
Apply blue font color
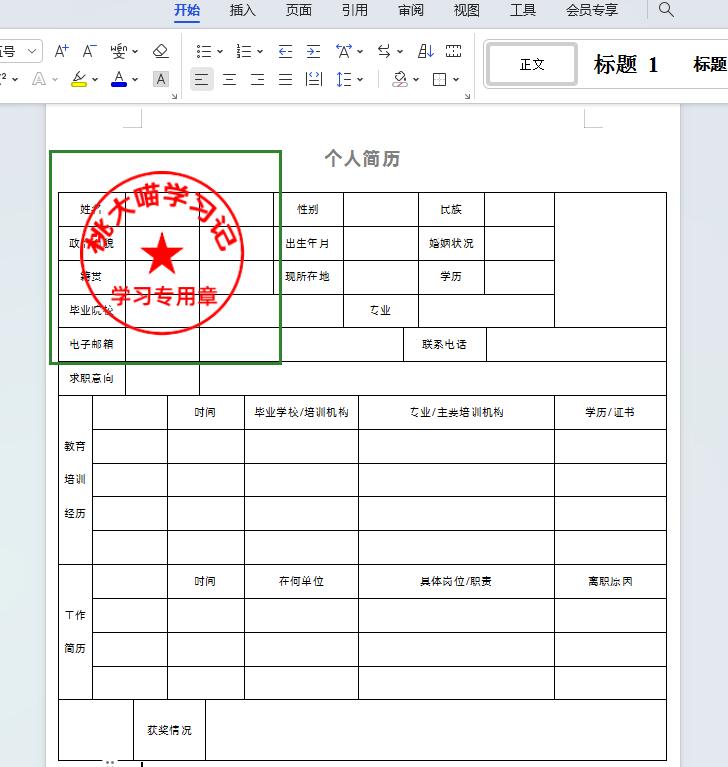point(119,79)
